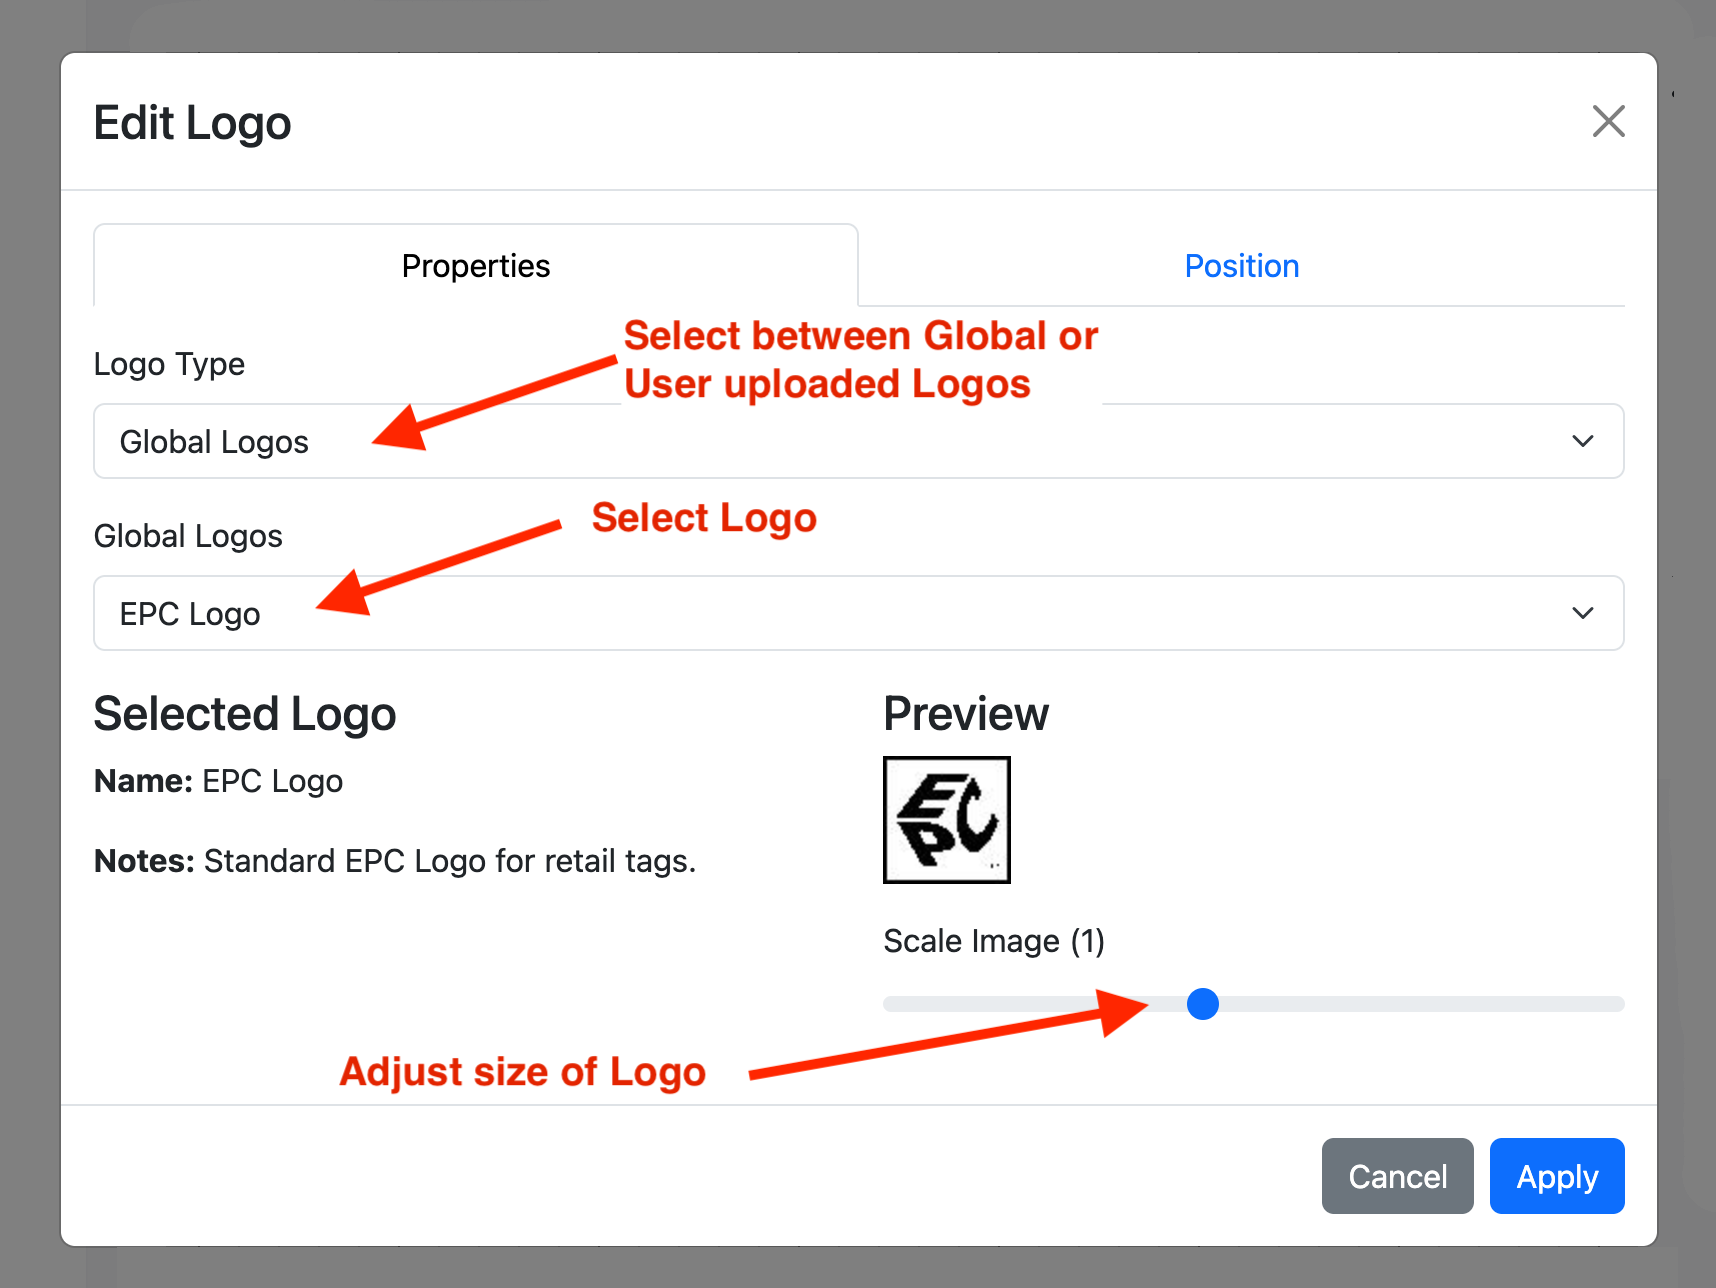Screen dimensions: 1716x1288
Task: Click the Selected Logo heading
Action: [x=245, y=714]
